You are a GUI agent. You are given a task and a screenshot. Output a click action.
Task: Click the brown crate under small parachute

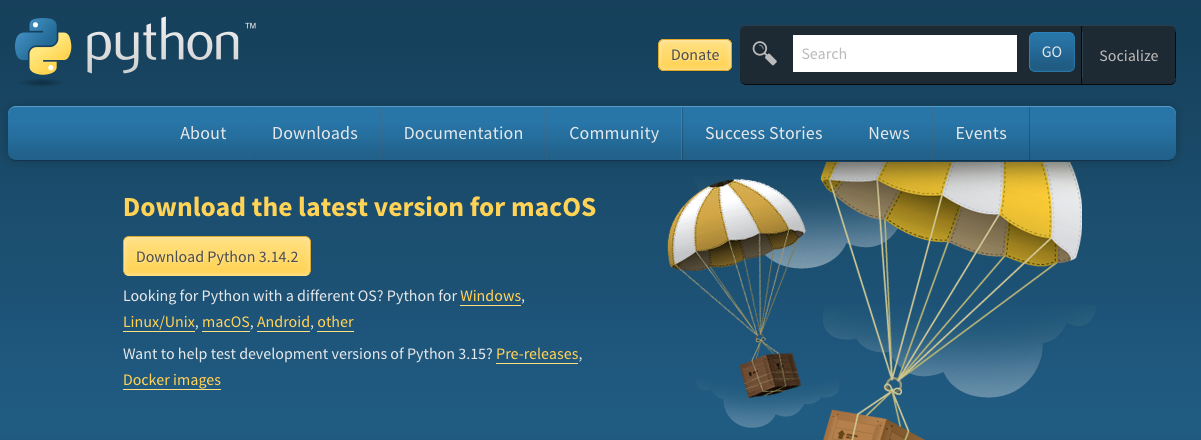pos(770,375)
